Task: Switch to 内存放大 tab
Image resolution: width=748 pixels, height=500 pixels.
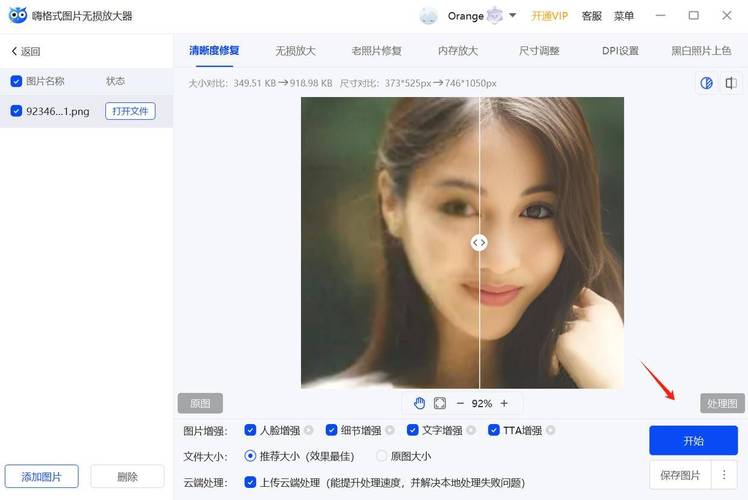Action: click(x=458, y=51)
